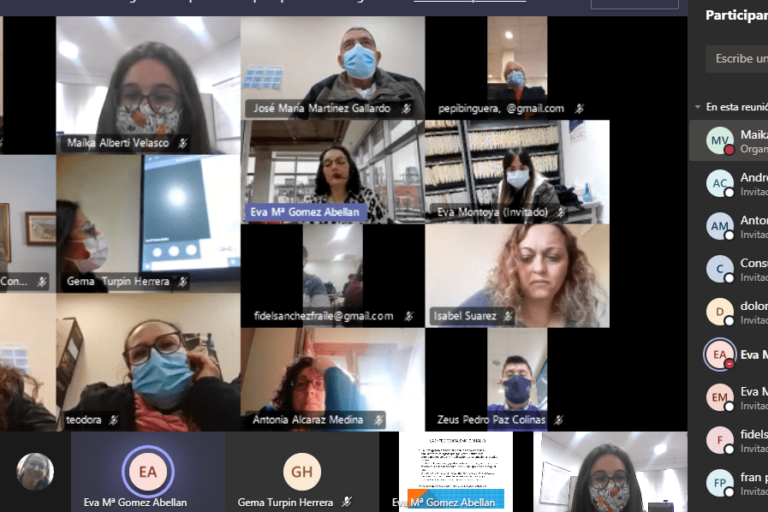Select the MV organizer avatar in participants
Image resolution: width=768 pixels, height=512 pixels.
pyautogui.click(x=720, y=141)
